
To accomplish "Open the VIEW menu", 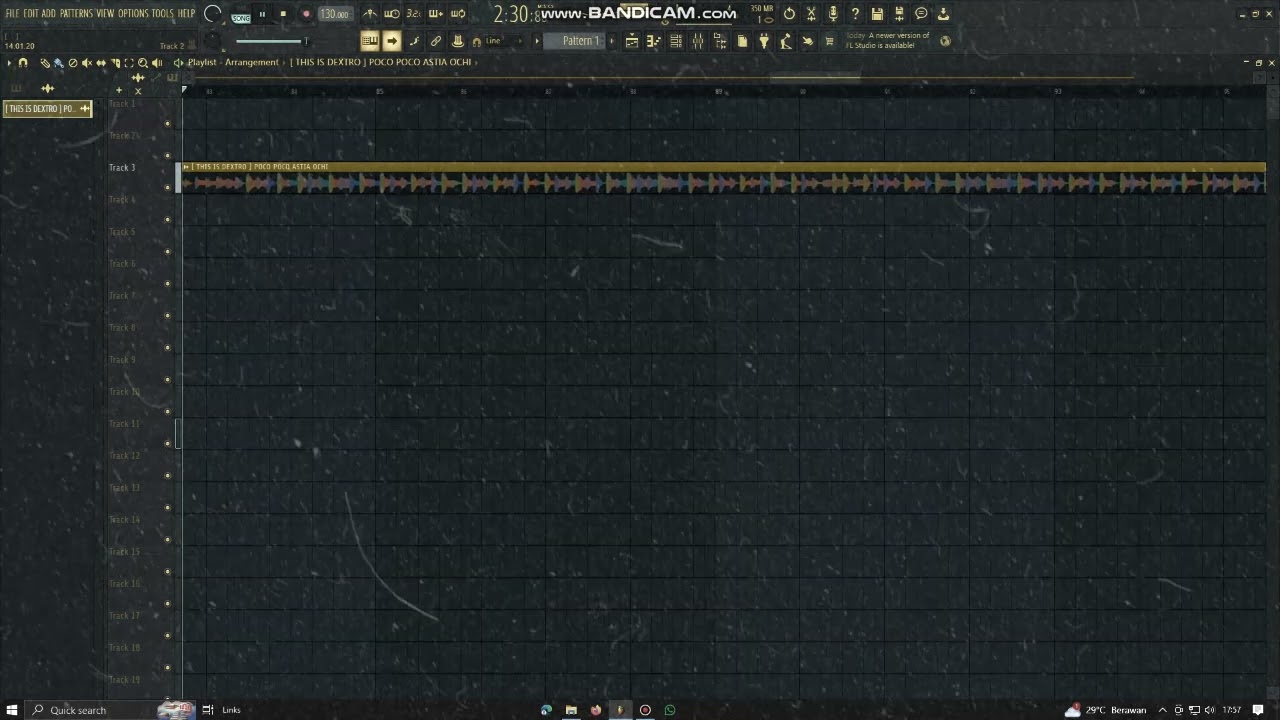I will pos(105,13).
